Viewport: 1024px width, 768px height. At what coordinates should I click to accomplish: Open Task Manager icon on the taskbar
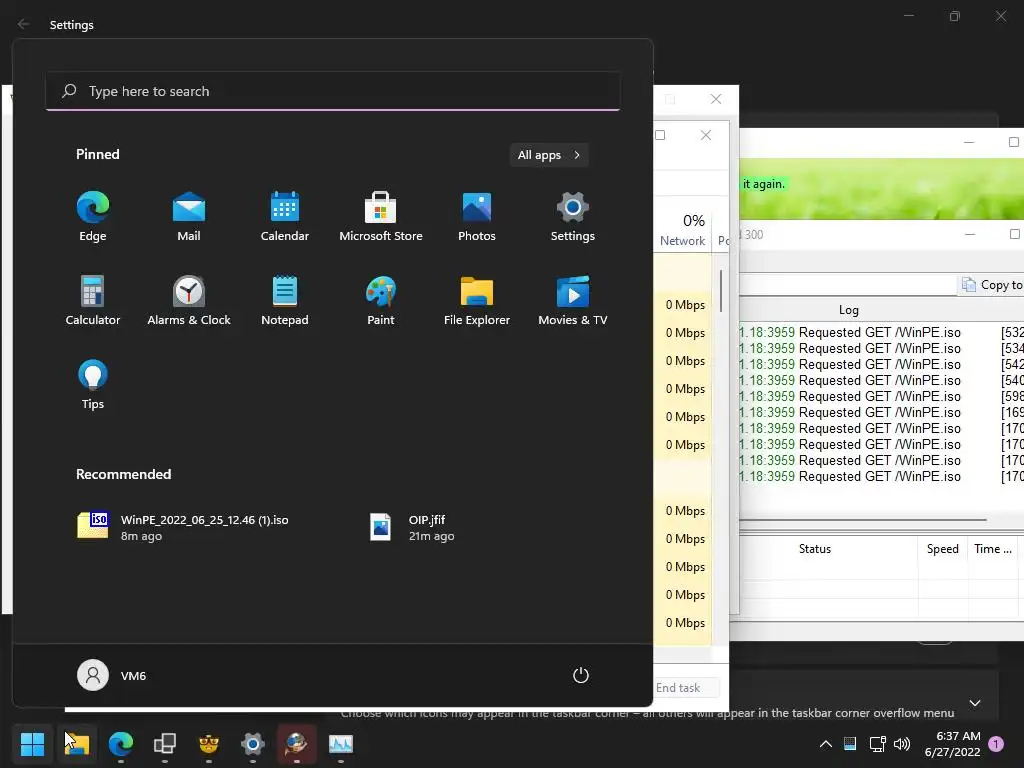[341, 743]
